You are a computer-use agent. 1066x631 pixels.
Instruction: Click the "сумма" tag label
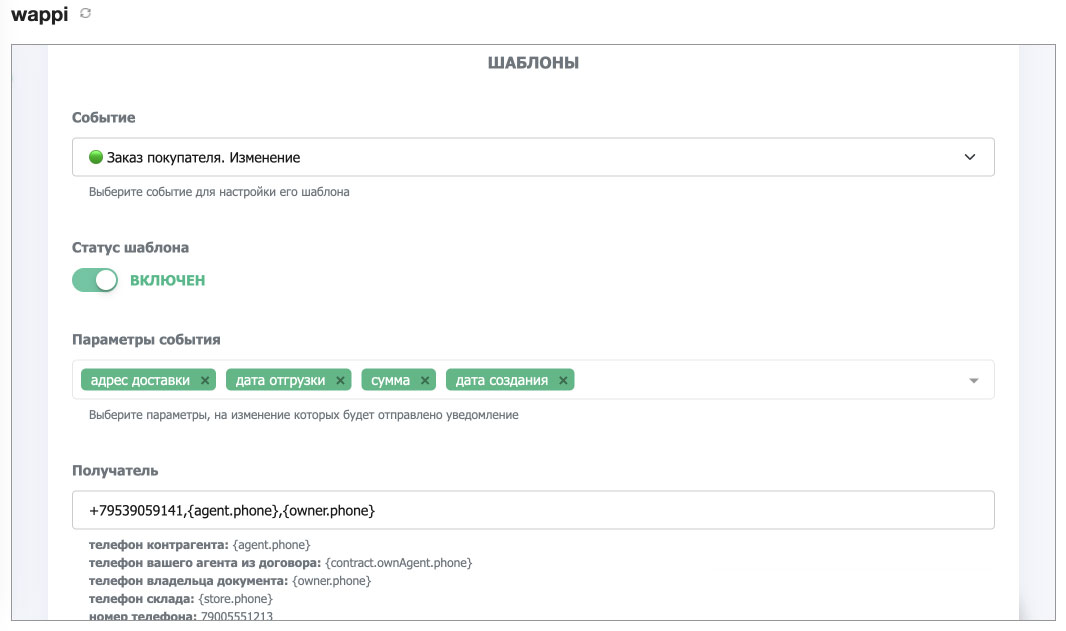tap(390, 380)
